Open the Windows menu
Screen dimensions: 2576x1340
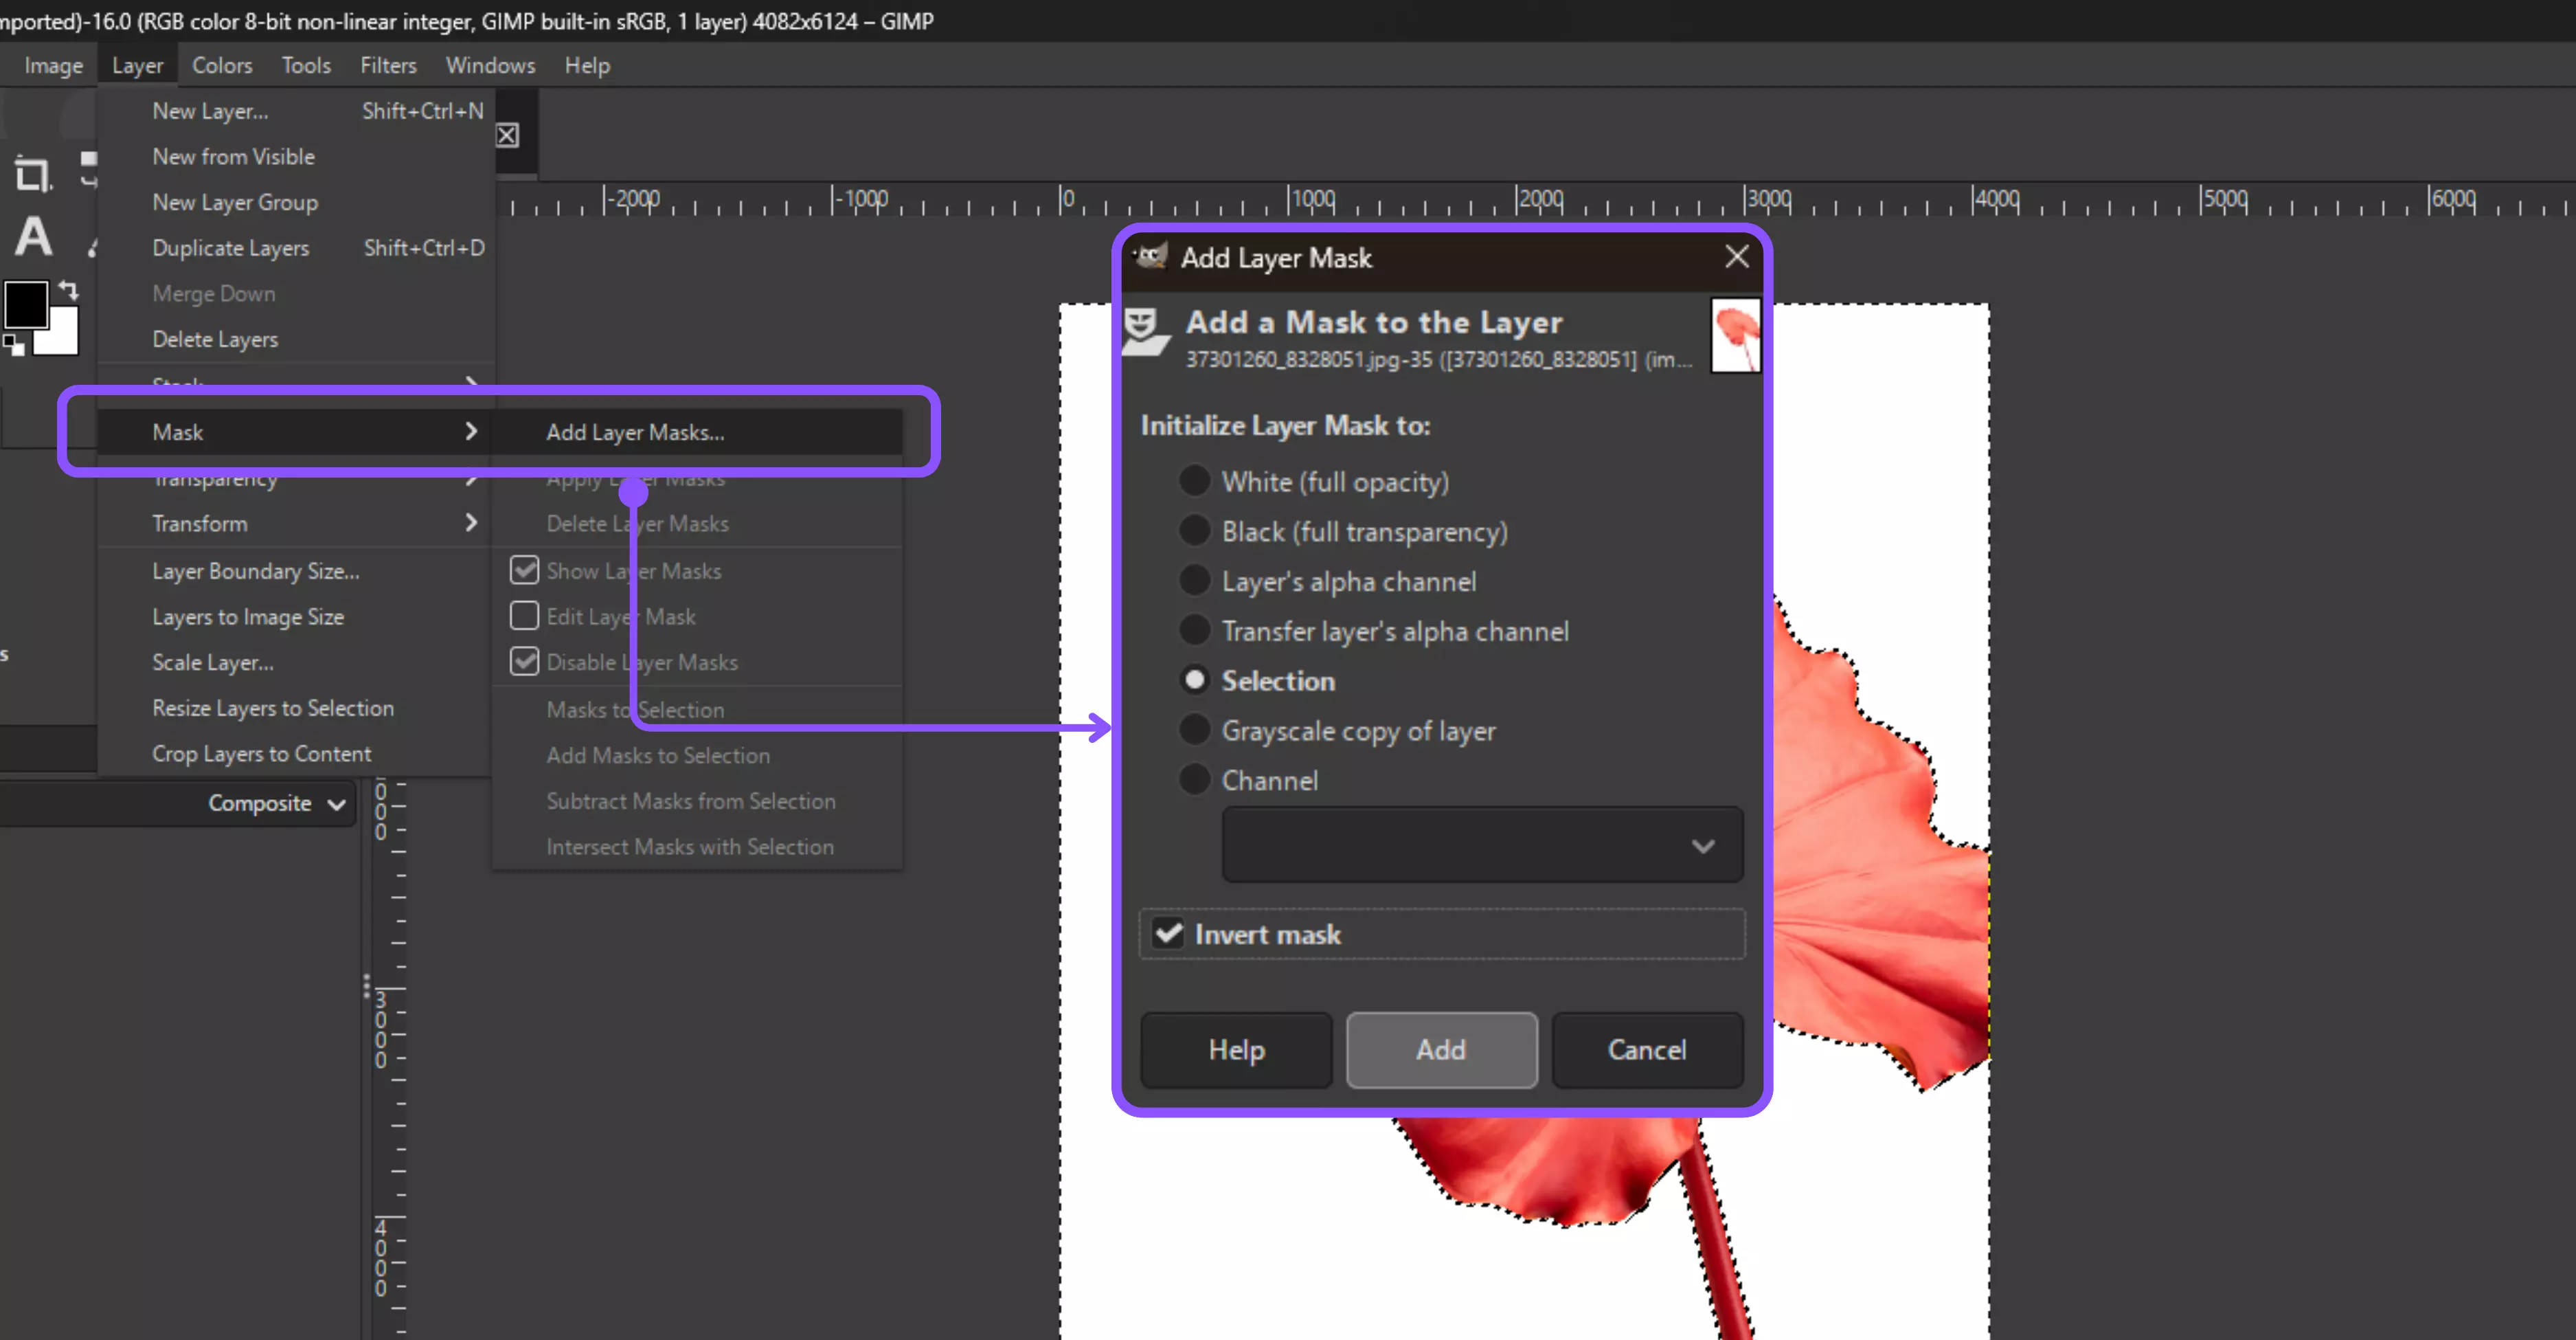click(490, 65)
